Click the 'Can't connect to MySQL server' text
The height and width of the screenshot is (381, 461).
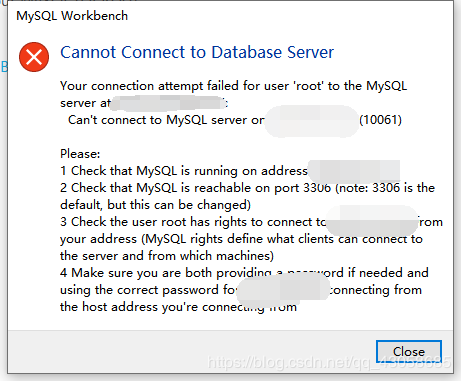(x=166, y=120)
